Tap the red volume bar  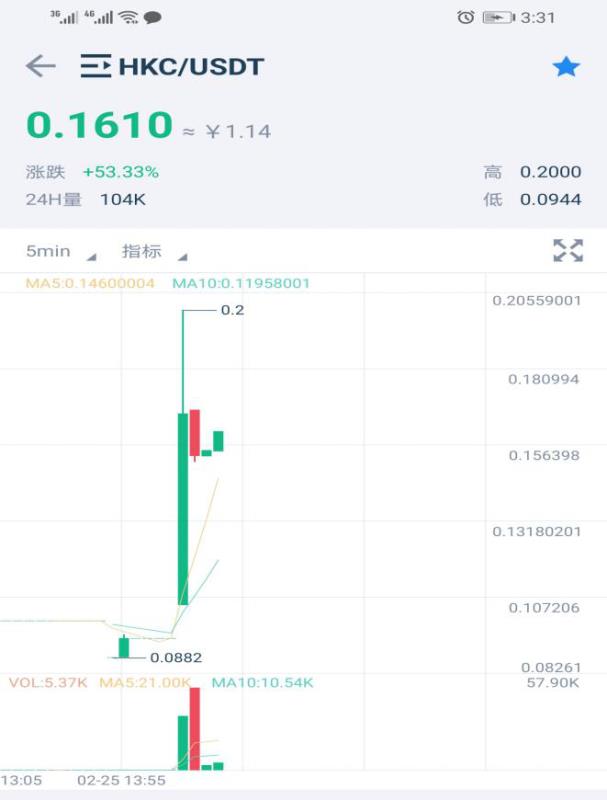coord(195,729)
